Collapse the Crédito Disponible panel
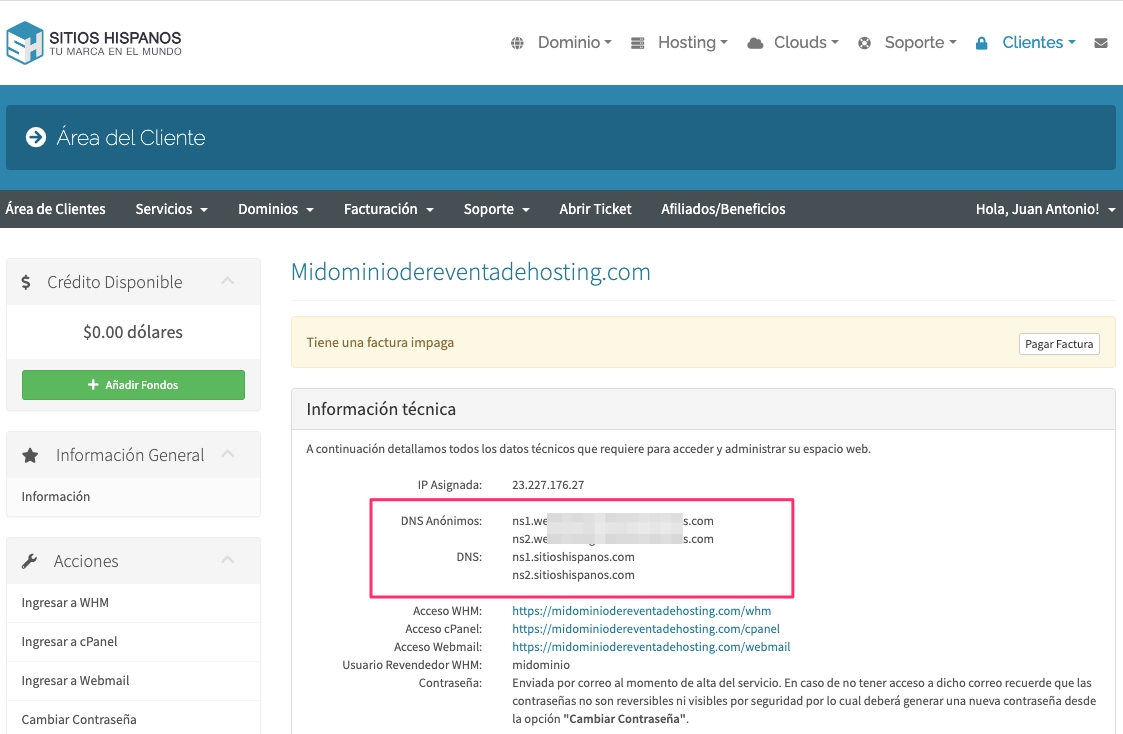 coord(228,282)
